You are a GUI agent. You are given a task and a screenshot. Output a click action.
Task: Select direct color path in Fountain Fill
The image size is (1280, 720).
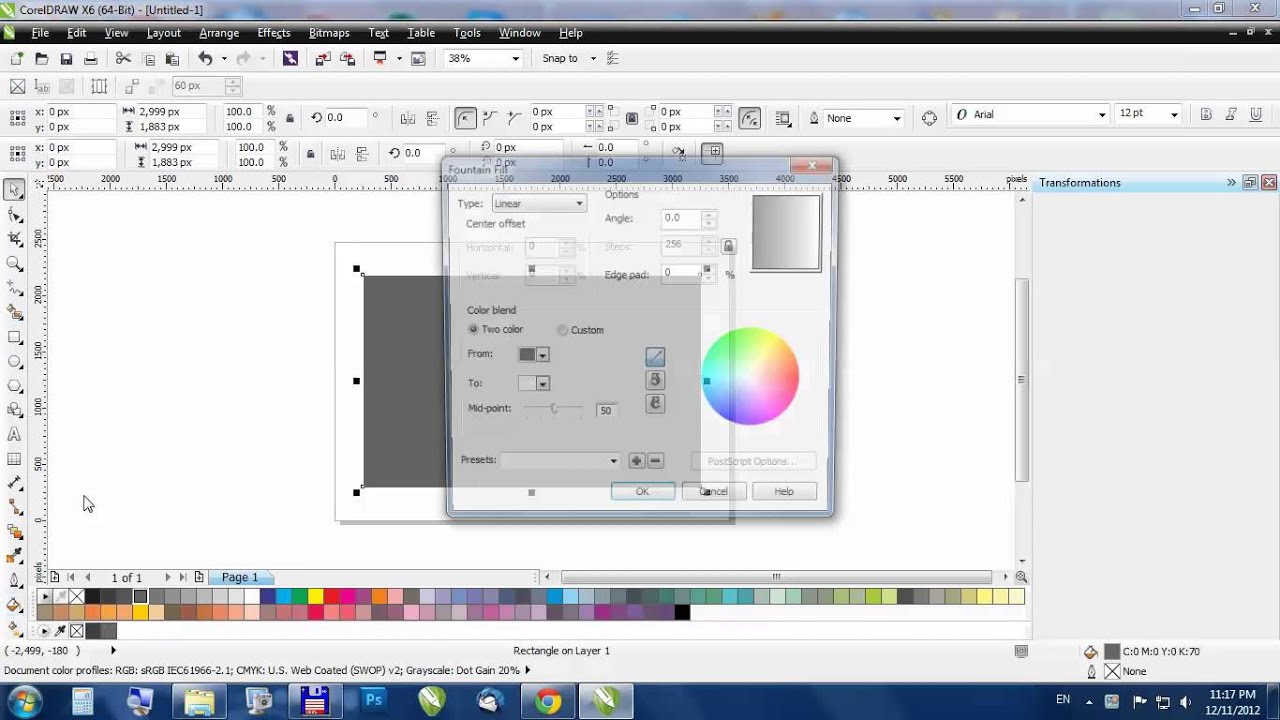[655, 357]
